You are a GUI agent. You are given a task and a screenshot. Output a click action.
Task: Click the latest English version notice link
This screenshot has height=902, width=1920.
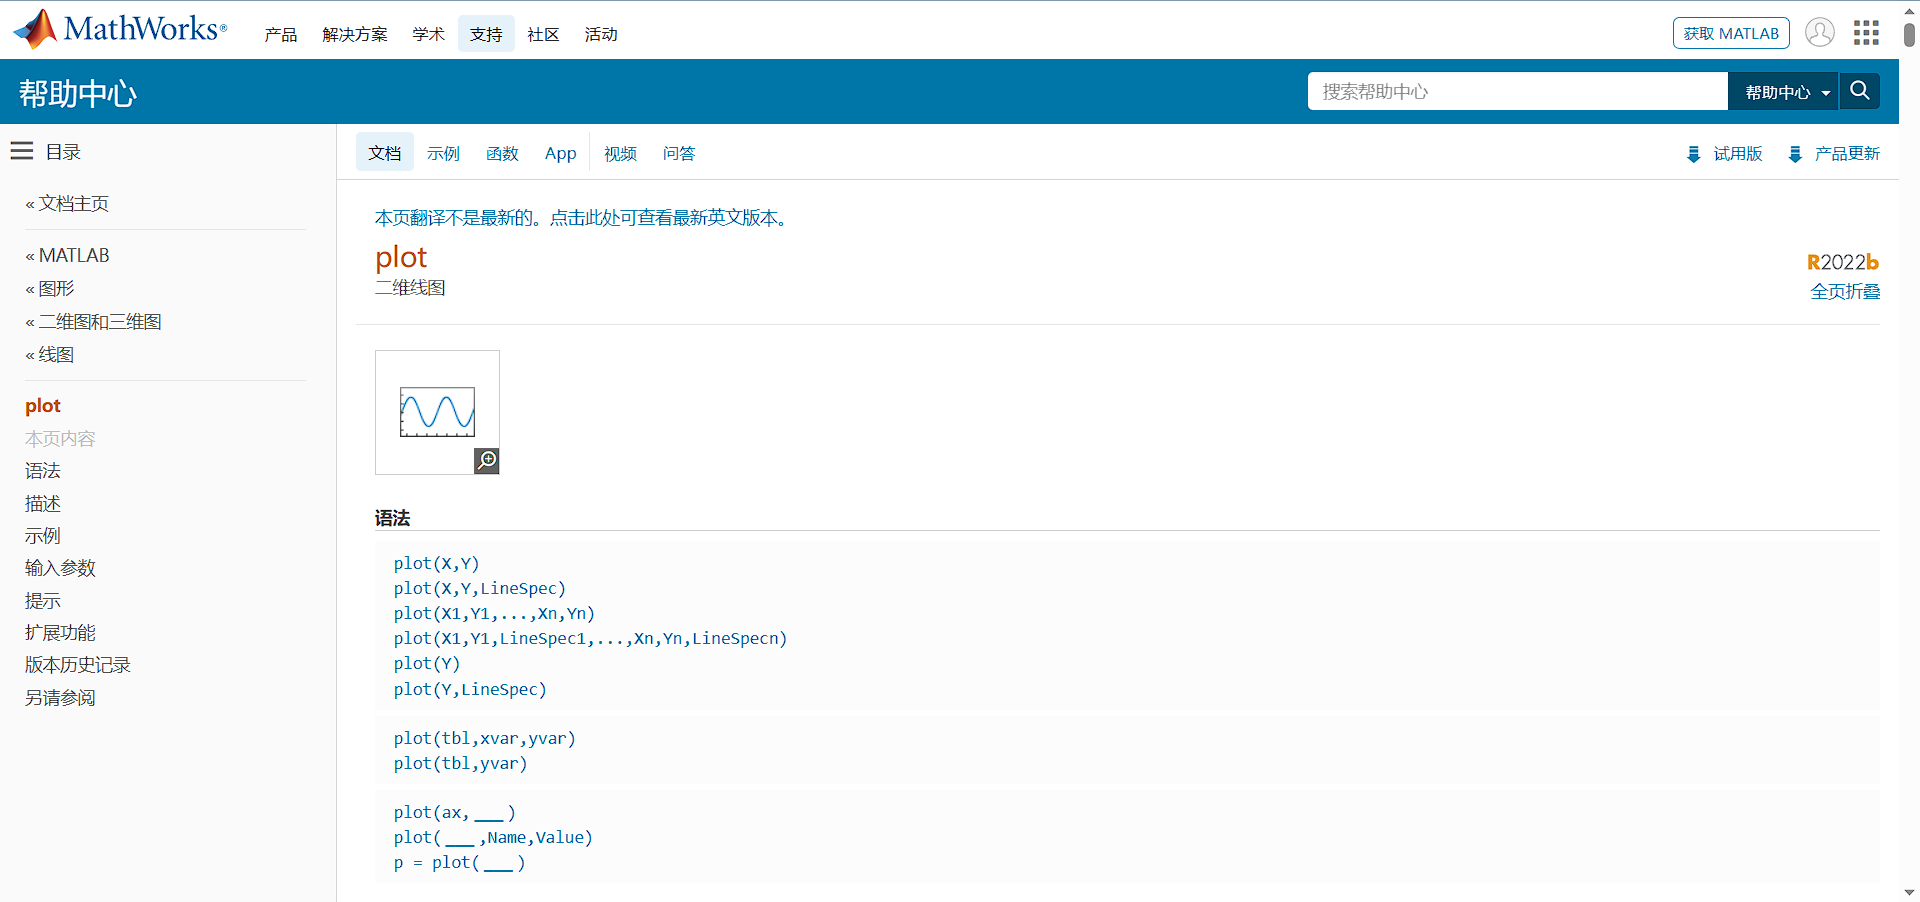click(584, 217)
